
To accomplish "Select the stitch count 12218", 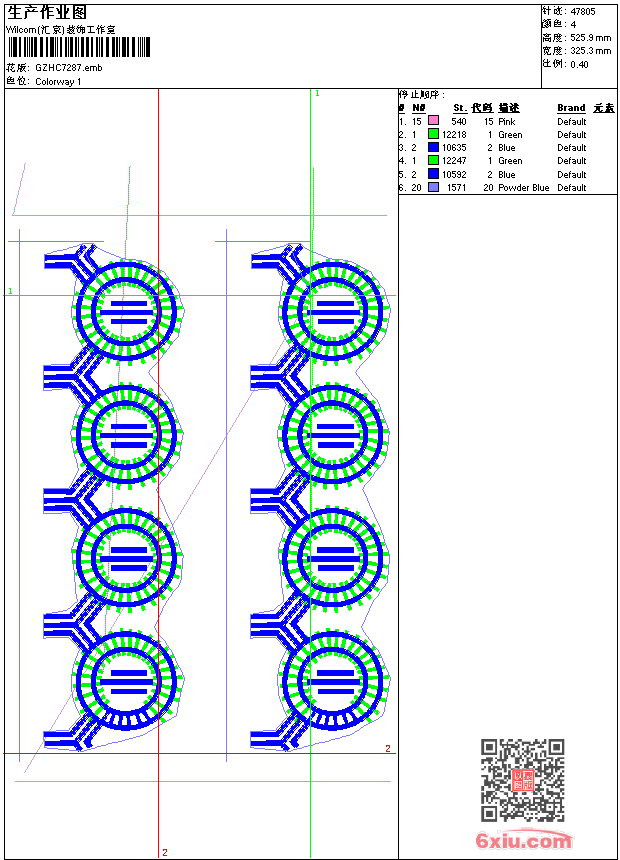I will click(454, 134).
